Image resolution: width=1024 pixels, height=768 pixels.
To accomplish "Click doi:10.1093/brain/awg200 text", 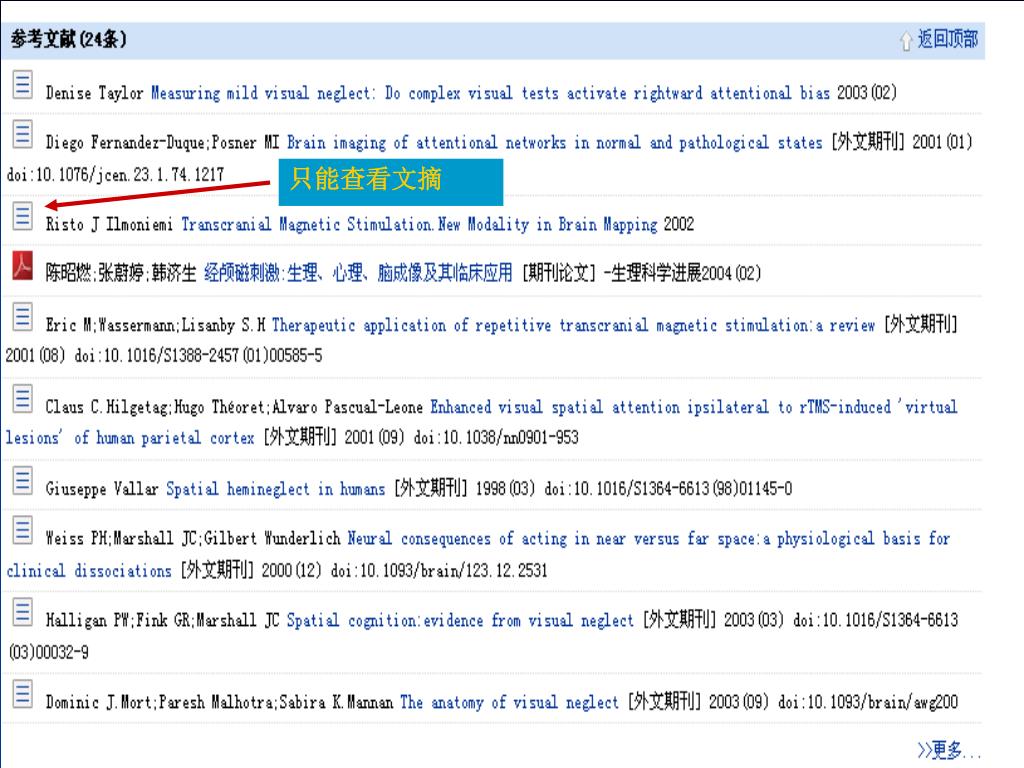I will (x=868, y=702).
